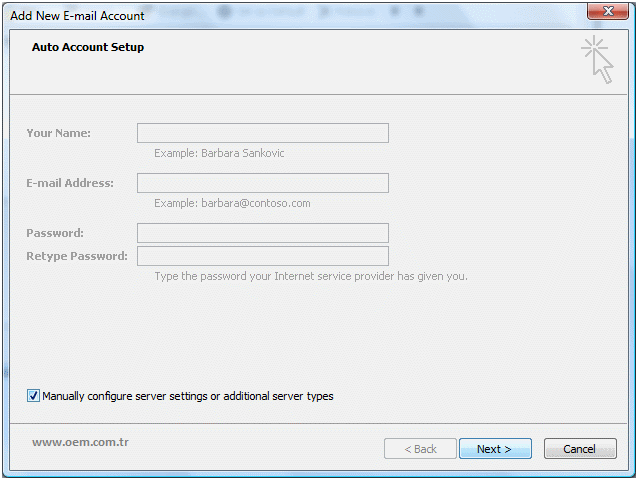Screen dimensions: 638x480
Task: Click the 'Example: barbara@contoso.com' hint text
Action: pos(232,203)
